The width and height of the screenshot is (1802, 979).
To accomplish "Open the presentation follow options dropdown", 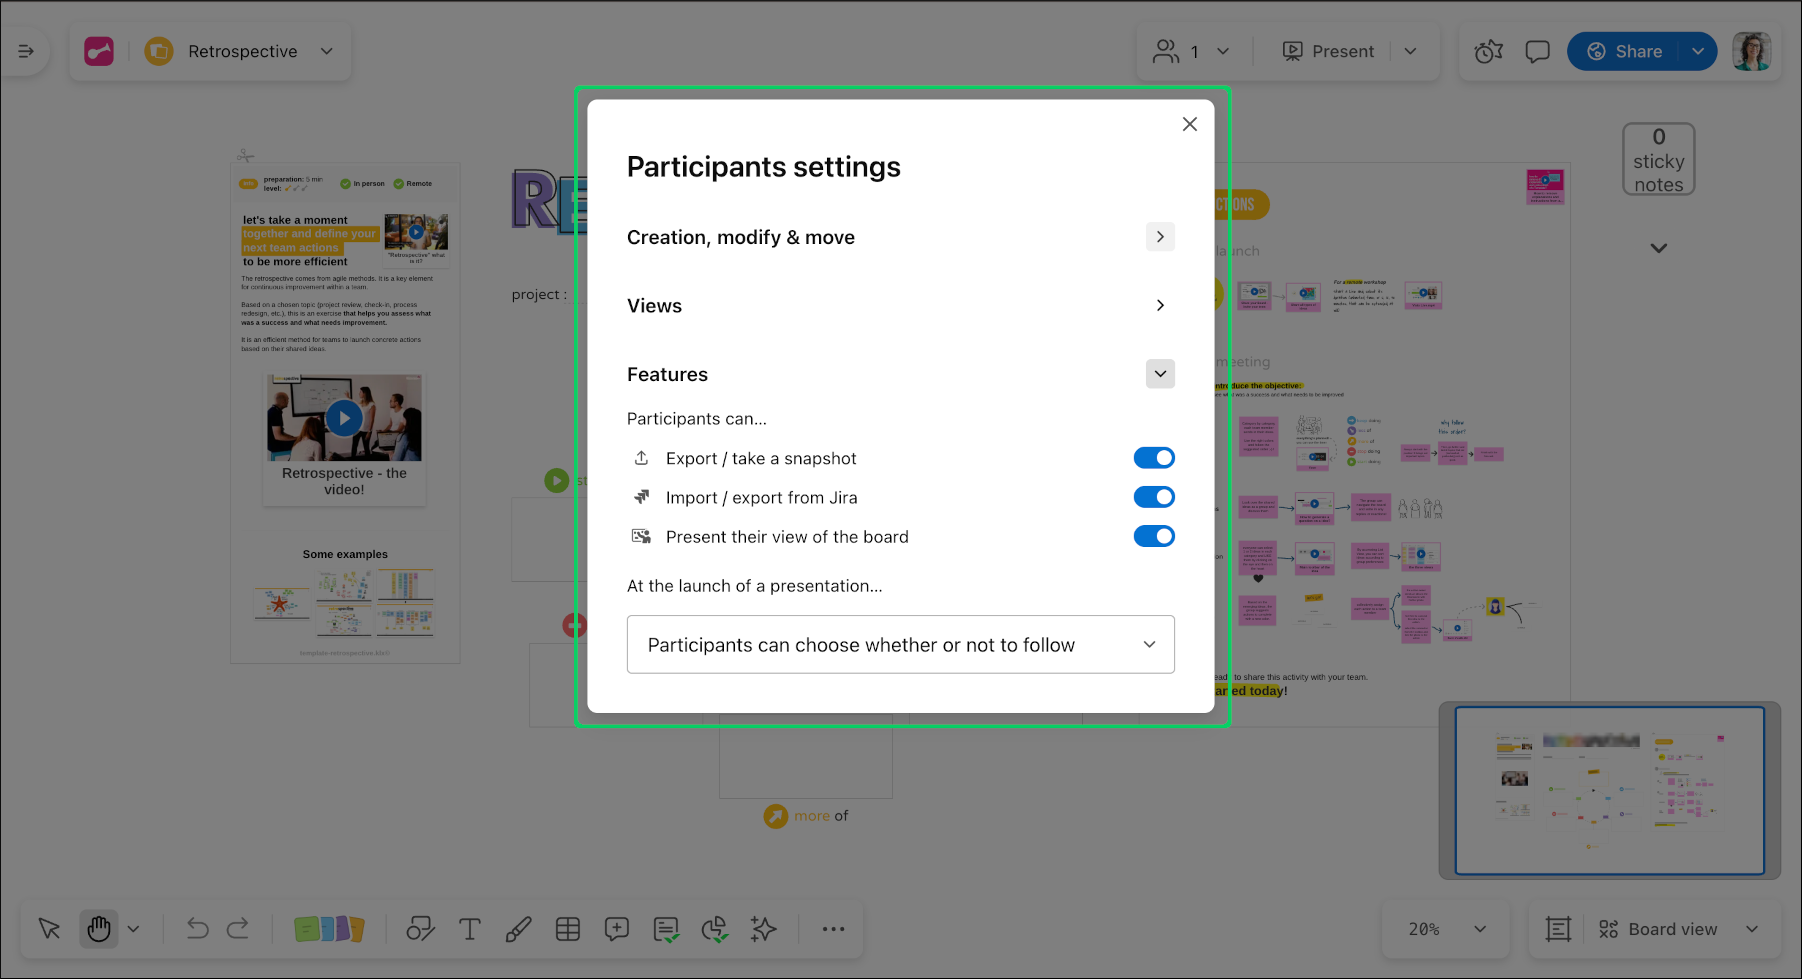I will 899,644.
